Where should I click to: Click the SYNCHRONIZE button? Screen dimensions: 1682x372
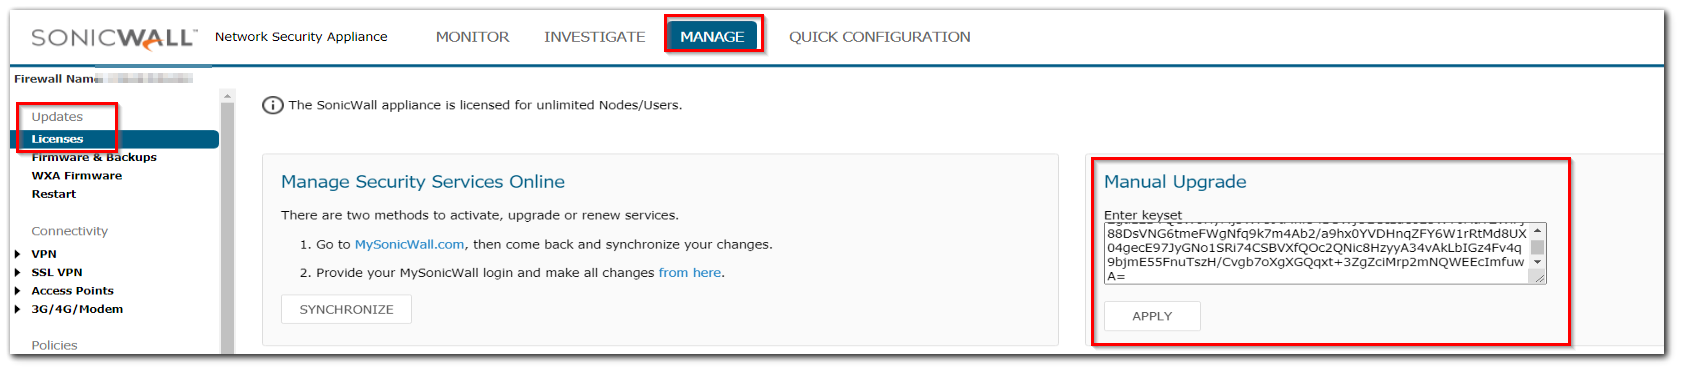[x=346, y=309]
